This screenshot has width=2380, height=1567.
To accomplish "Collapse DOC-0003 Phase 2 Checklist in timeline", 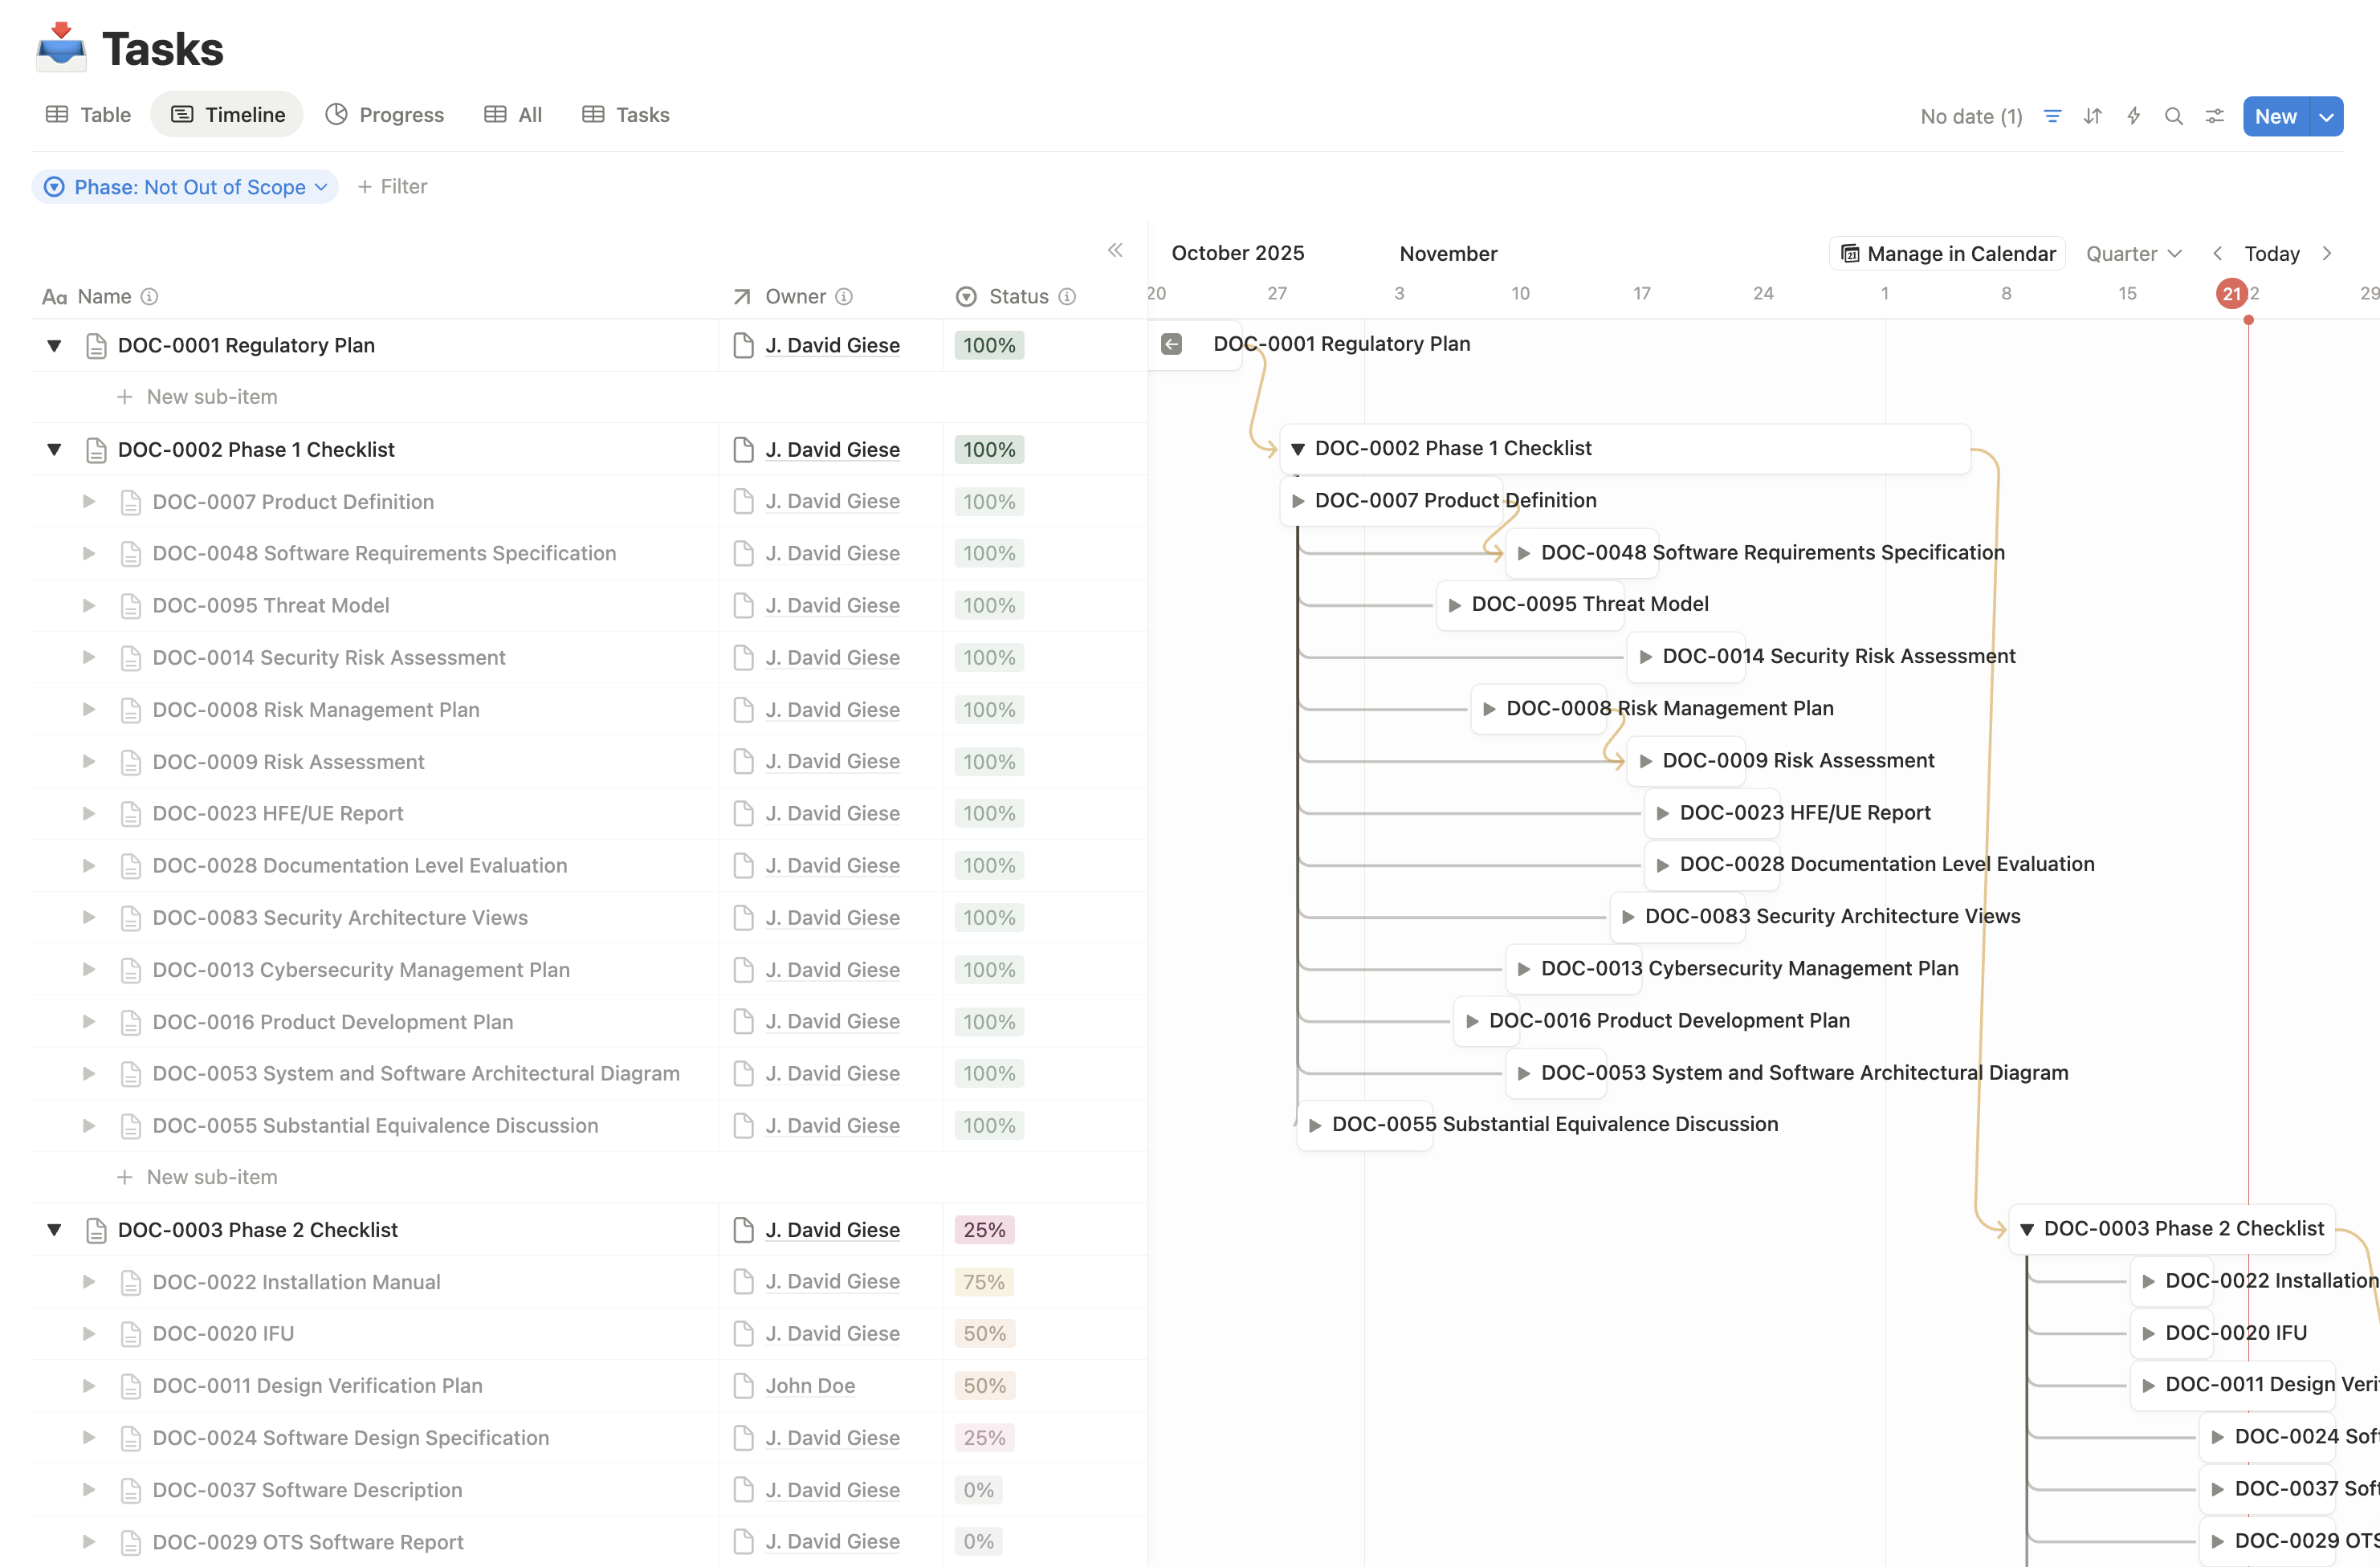I will tap(2026, 1229).
